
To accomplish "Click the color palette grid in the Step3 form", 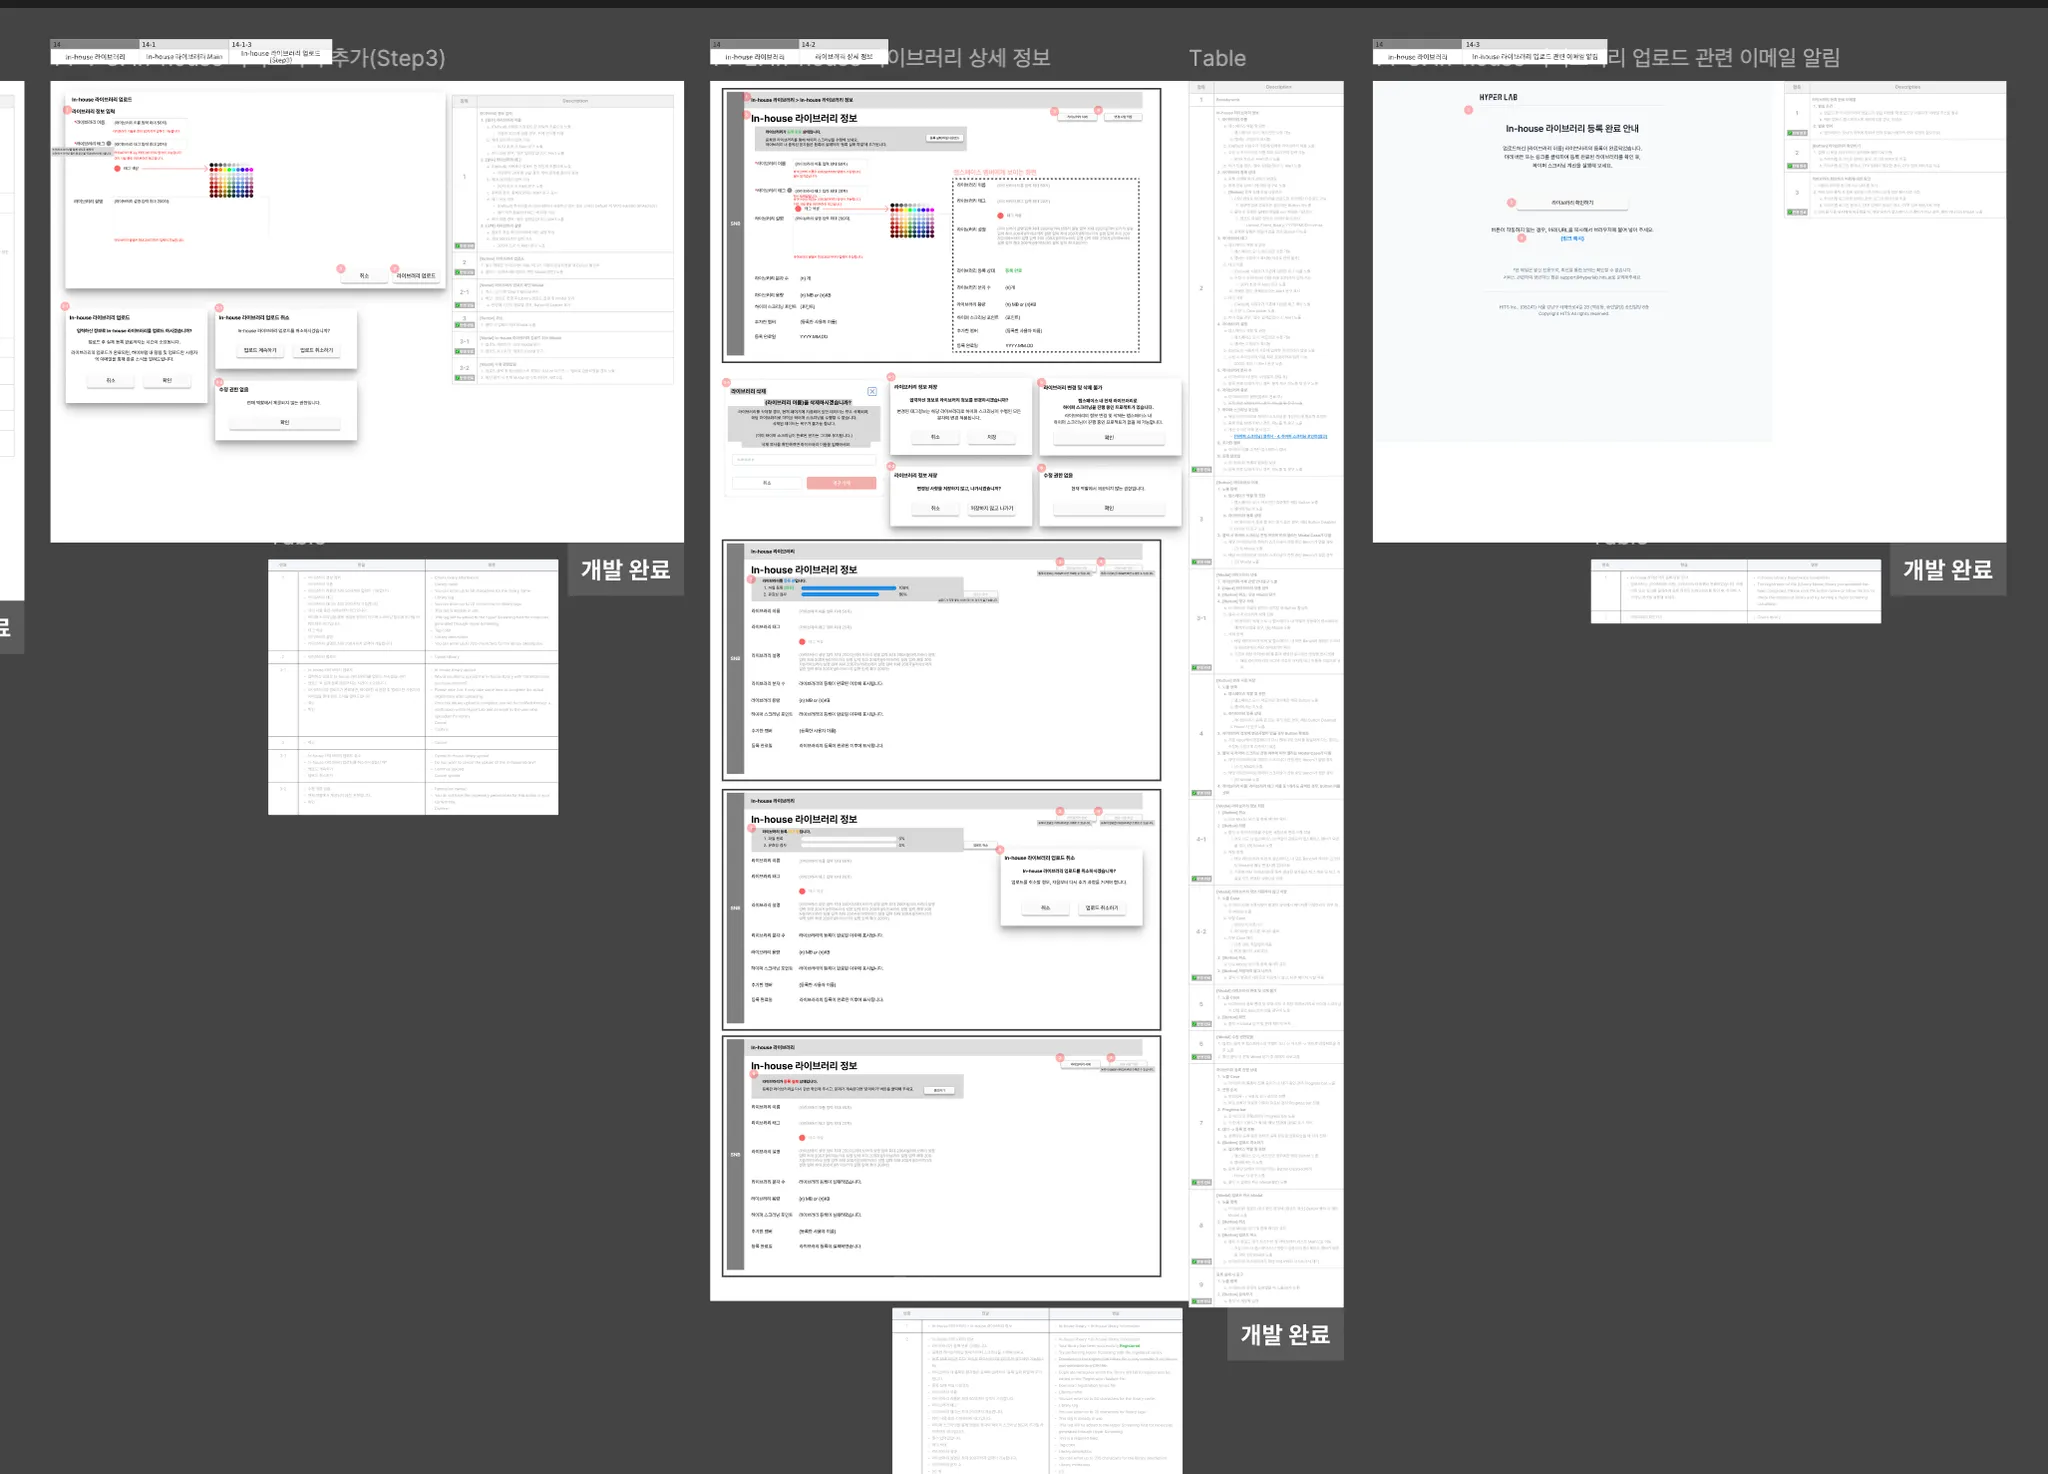I will coord(231,180).
